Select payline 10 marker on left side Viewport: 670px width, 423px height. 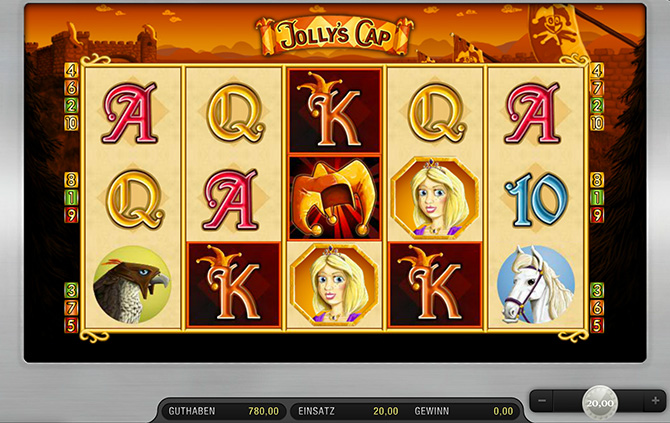point(71,123)
